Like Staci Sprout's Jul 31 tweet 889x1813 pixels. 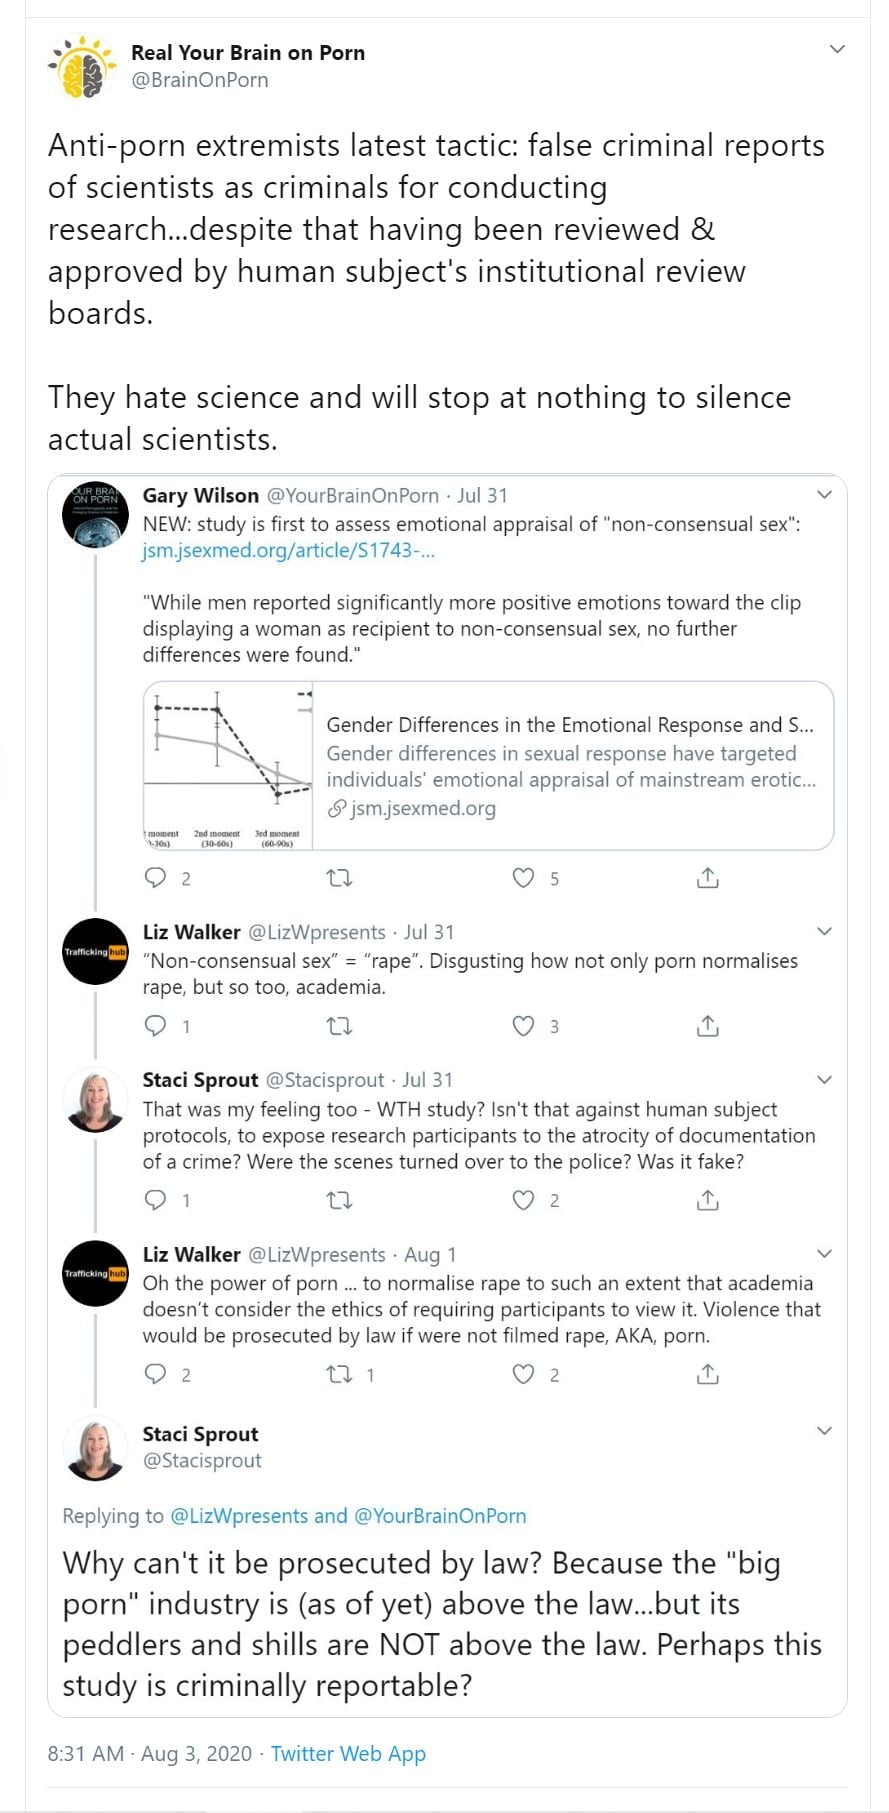point(523,1200)
